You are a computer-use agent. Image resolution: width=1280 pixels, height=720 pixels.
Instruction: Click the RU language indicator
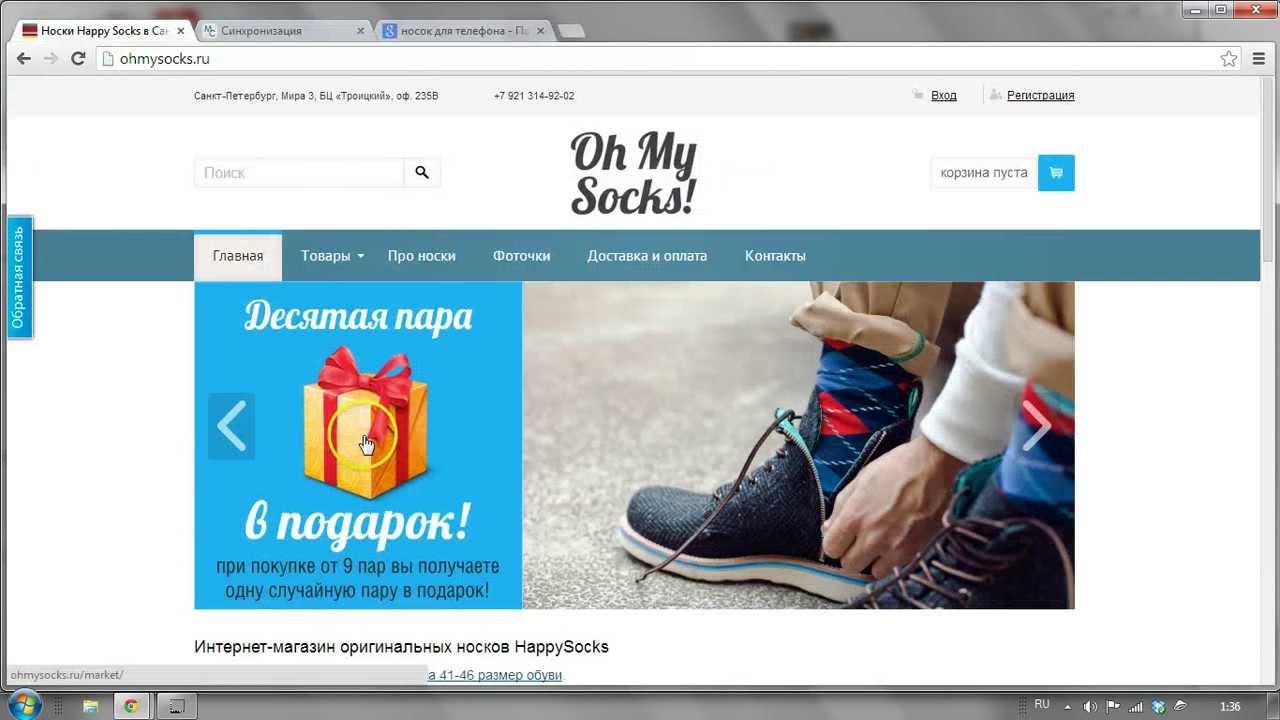(1042, 705)
